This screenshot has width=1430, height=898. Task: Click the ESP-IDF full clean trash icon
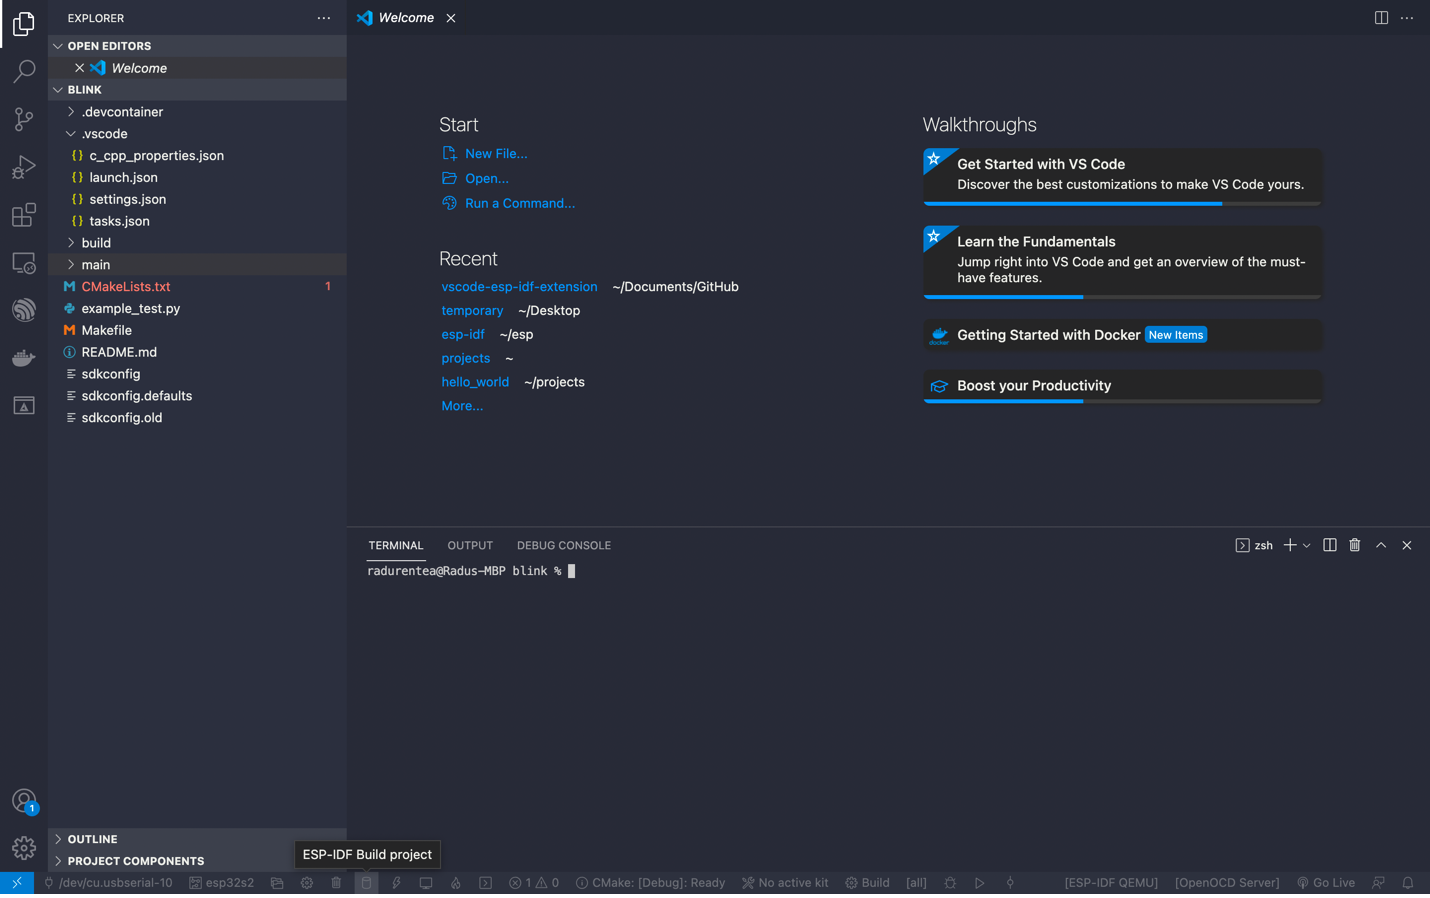[x=336, y=883]
